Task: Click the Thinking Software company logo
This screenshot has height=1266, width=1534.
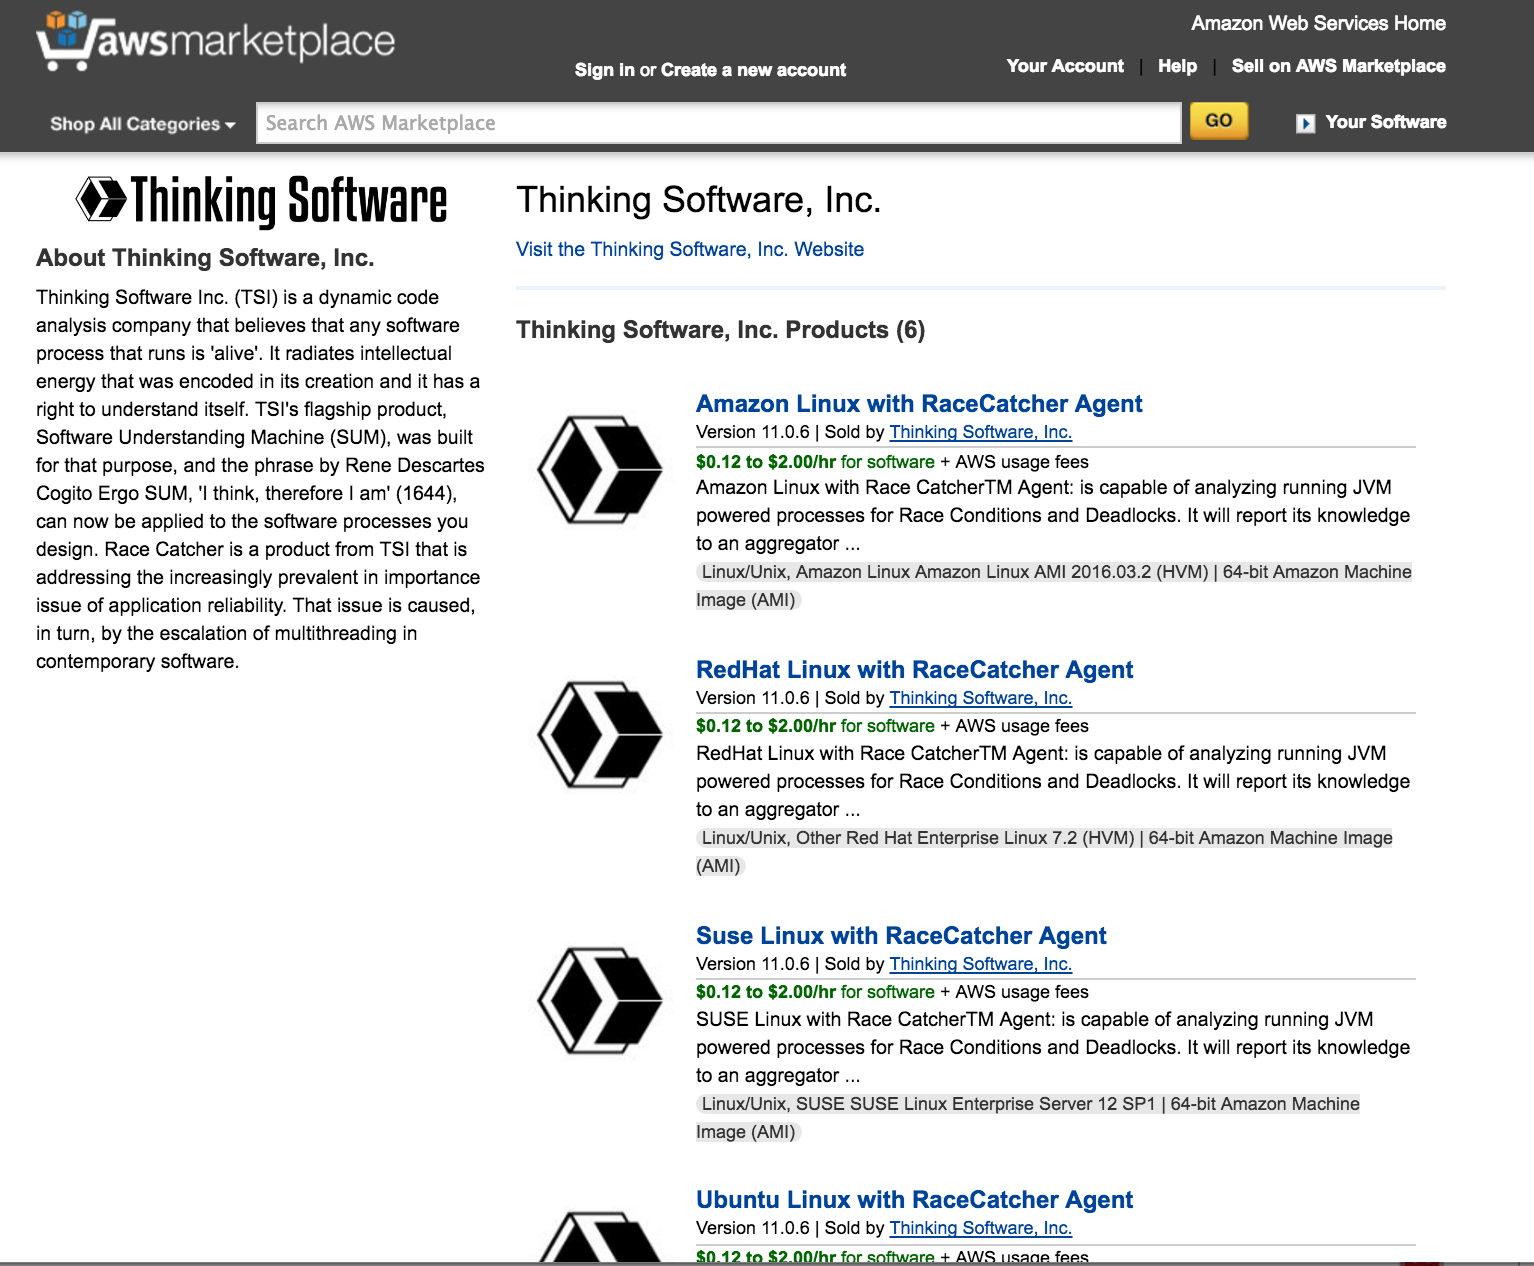Action: [x=261, y=200]
